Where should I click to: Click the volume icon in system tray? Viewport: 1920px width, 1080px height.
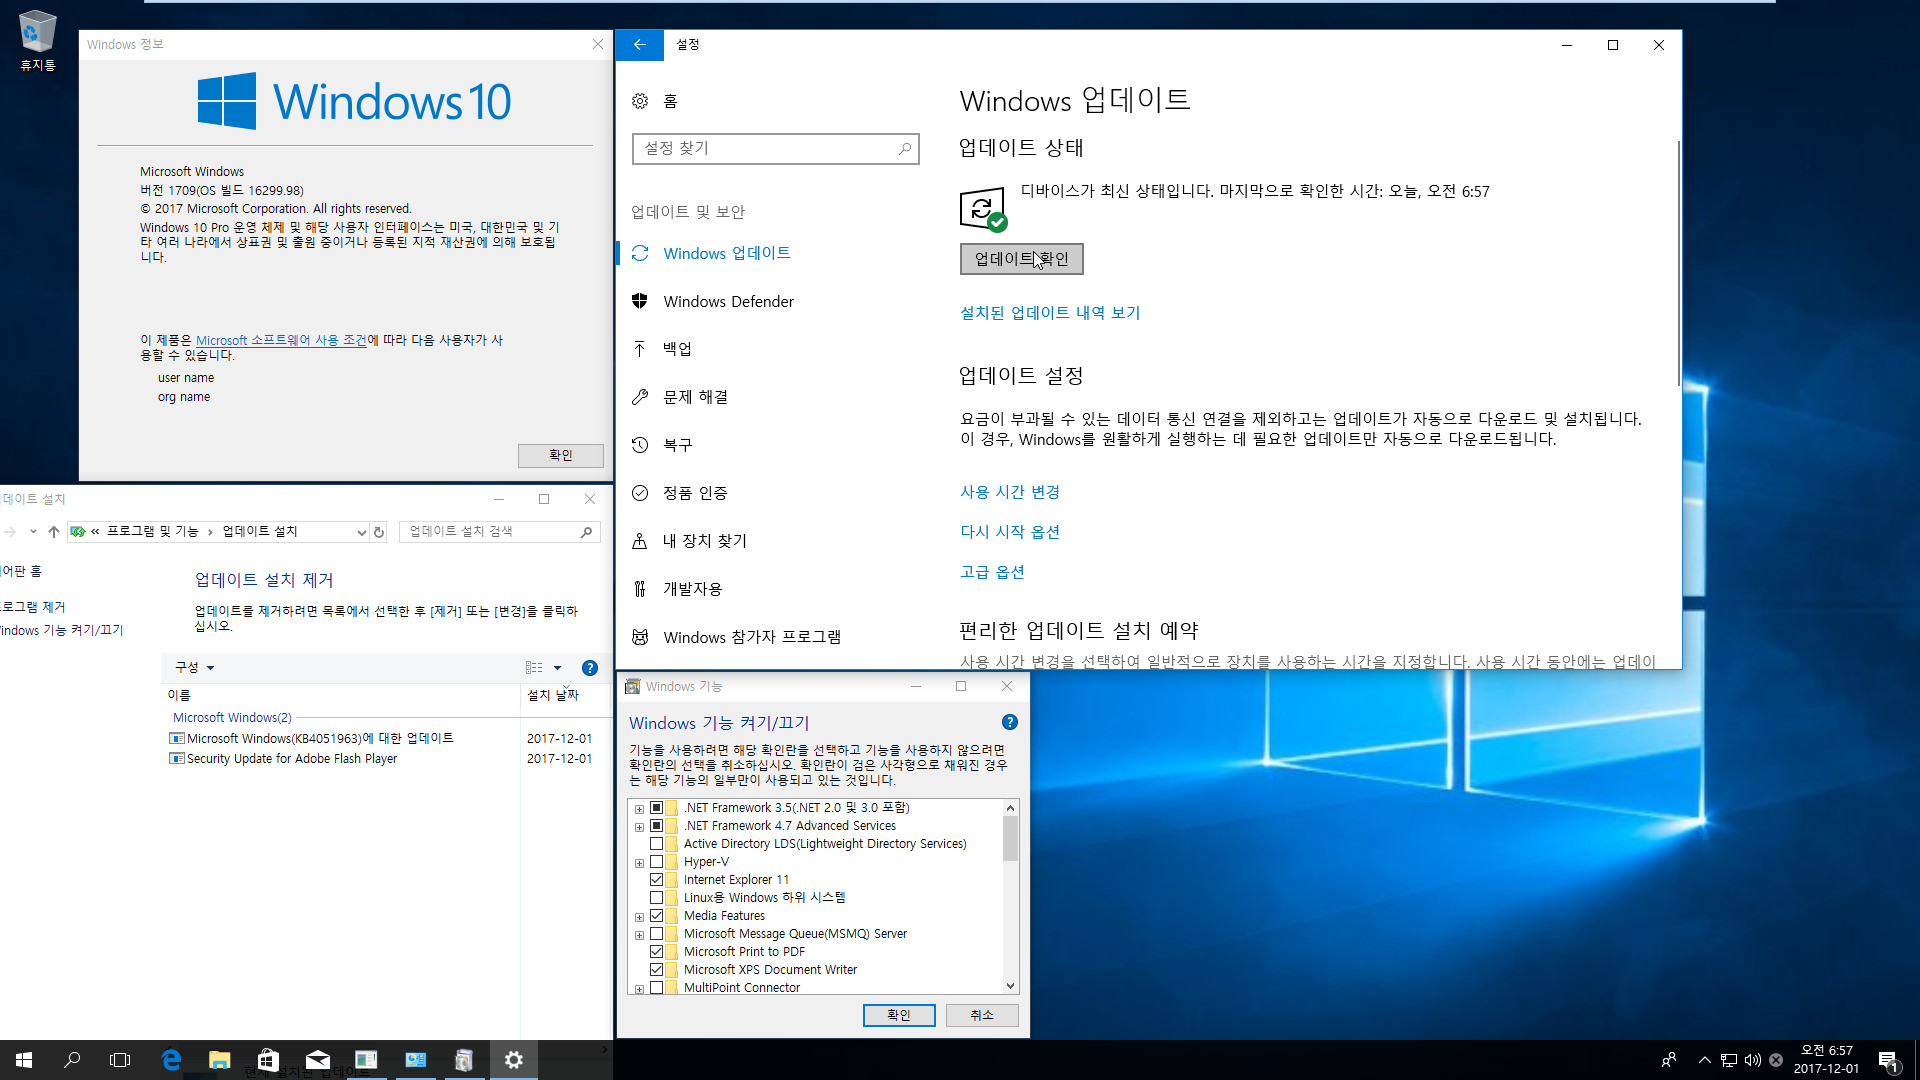pos(1752,1060)
